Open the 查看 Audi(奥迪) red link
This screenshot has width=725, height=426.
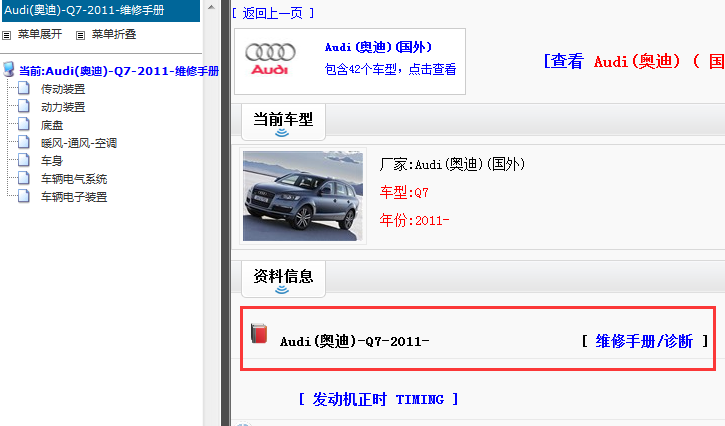634,61
